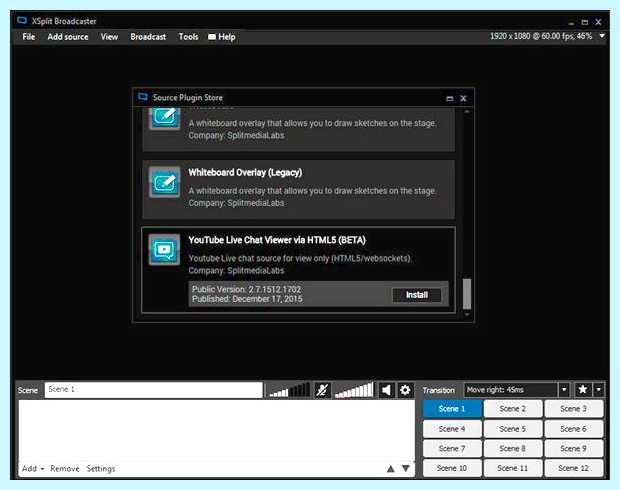Adjust the speaker volume level slider
The width and height of the screenshot is (620, 490).
354,390
